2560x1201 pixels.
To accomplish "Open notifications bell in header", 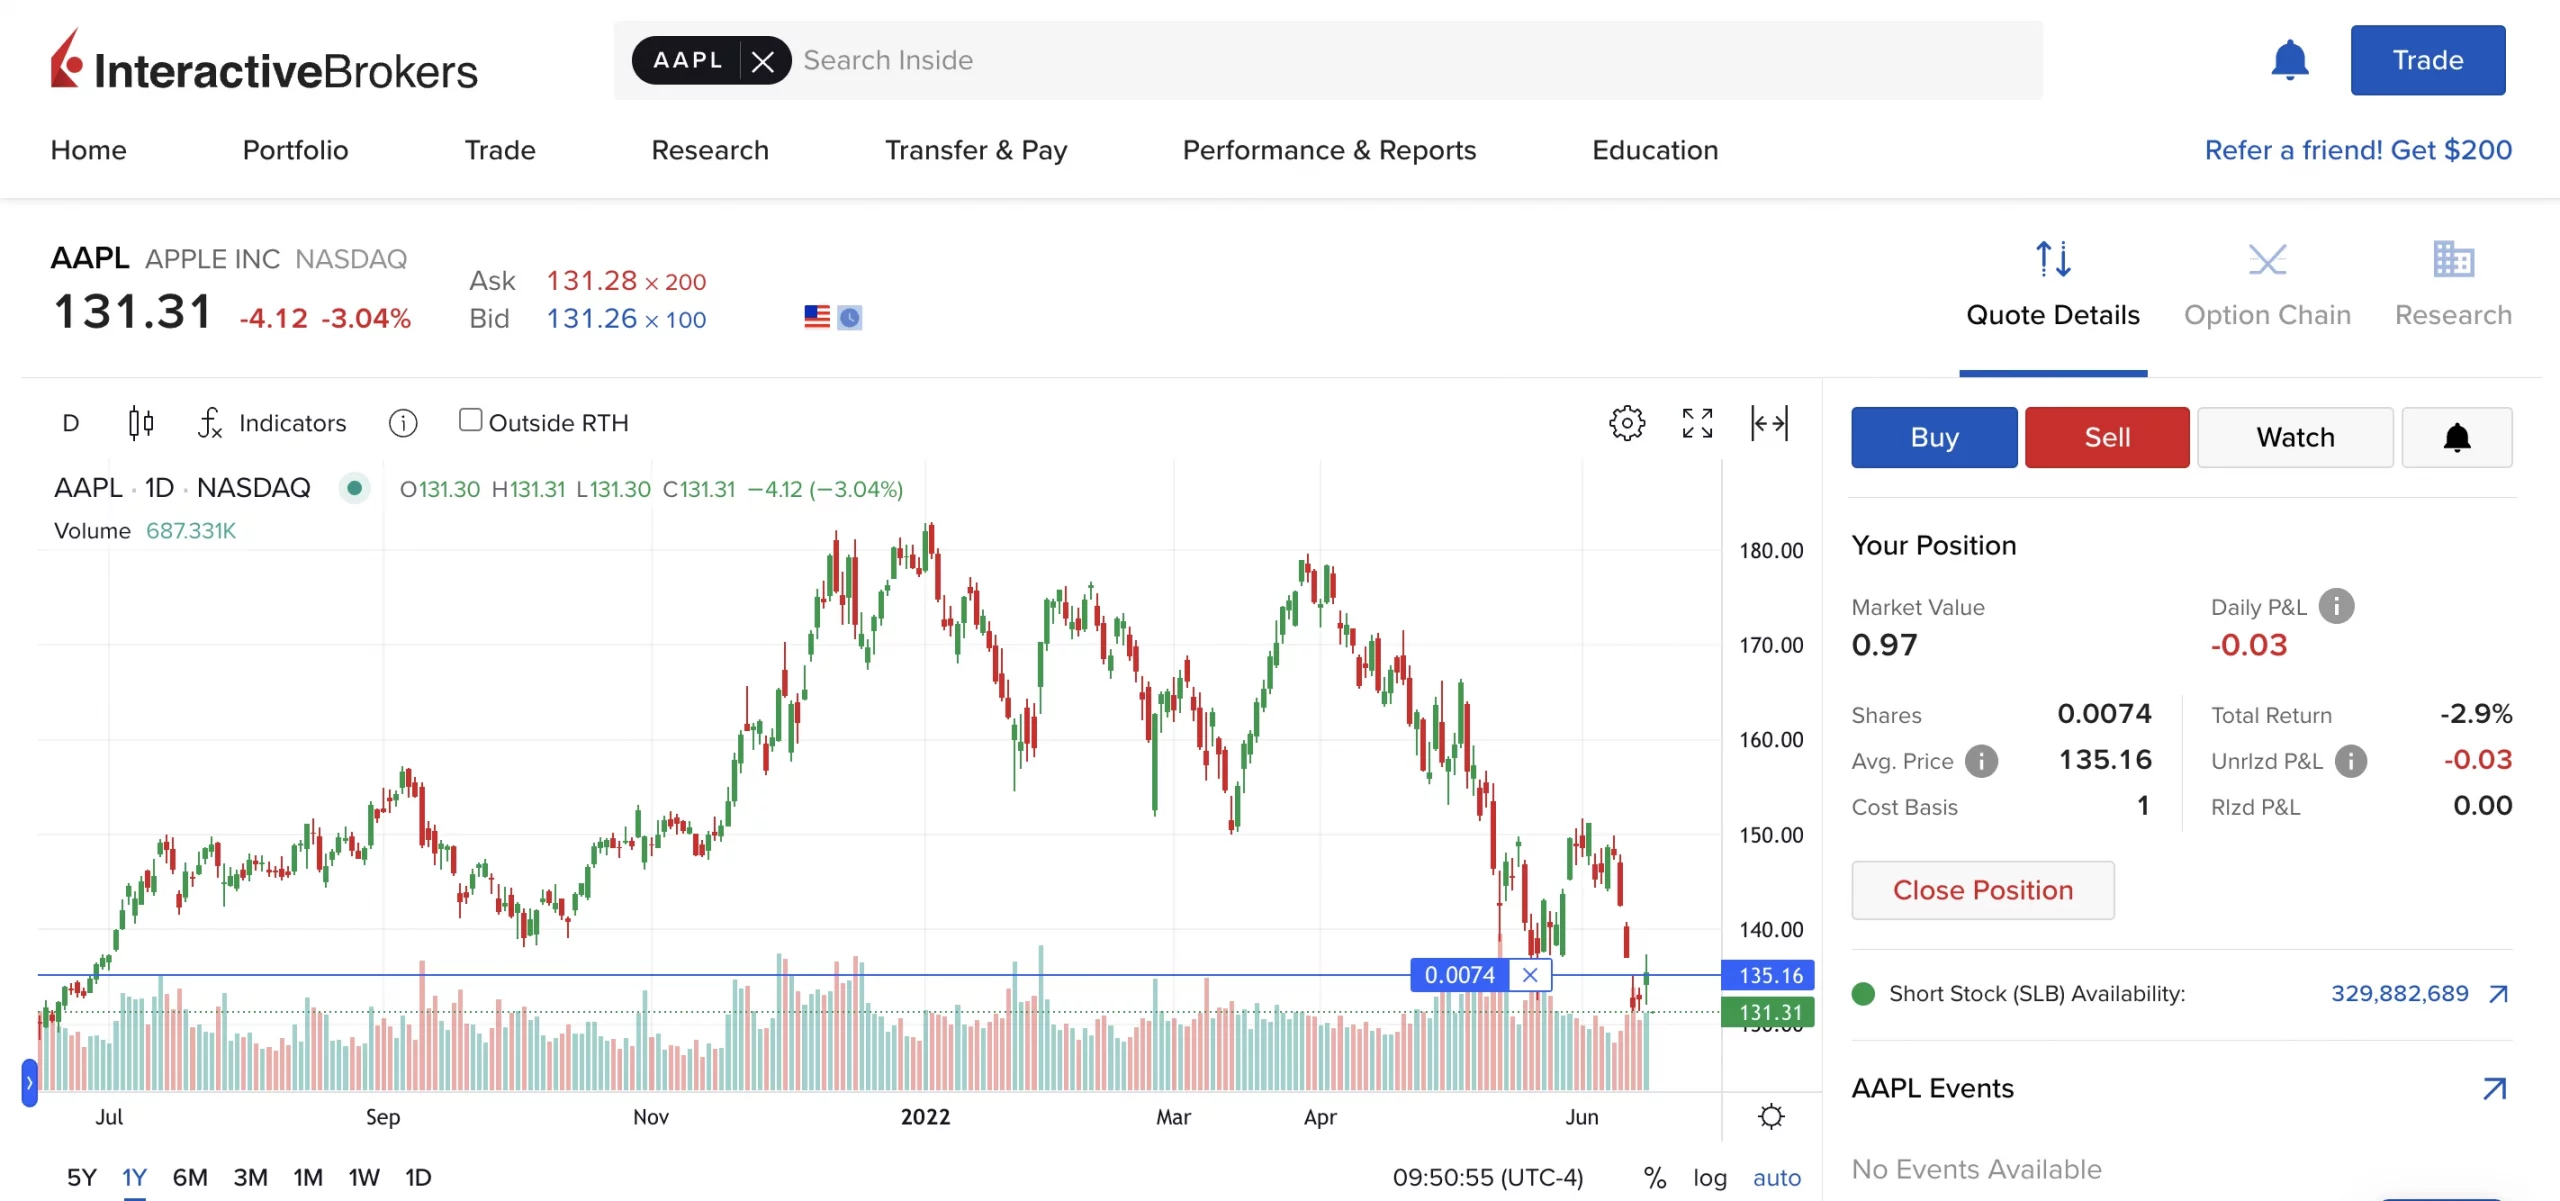I will 2290,60.
